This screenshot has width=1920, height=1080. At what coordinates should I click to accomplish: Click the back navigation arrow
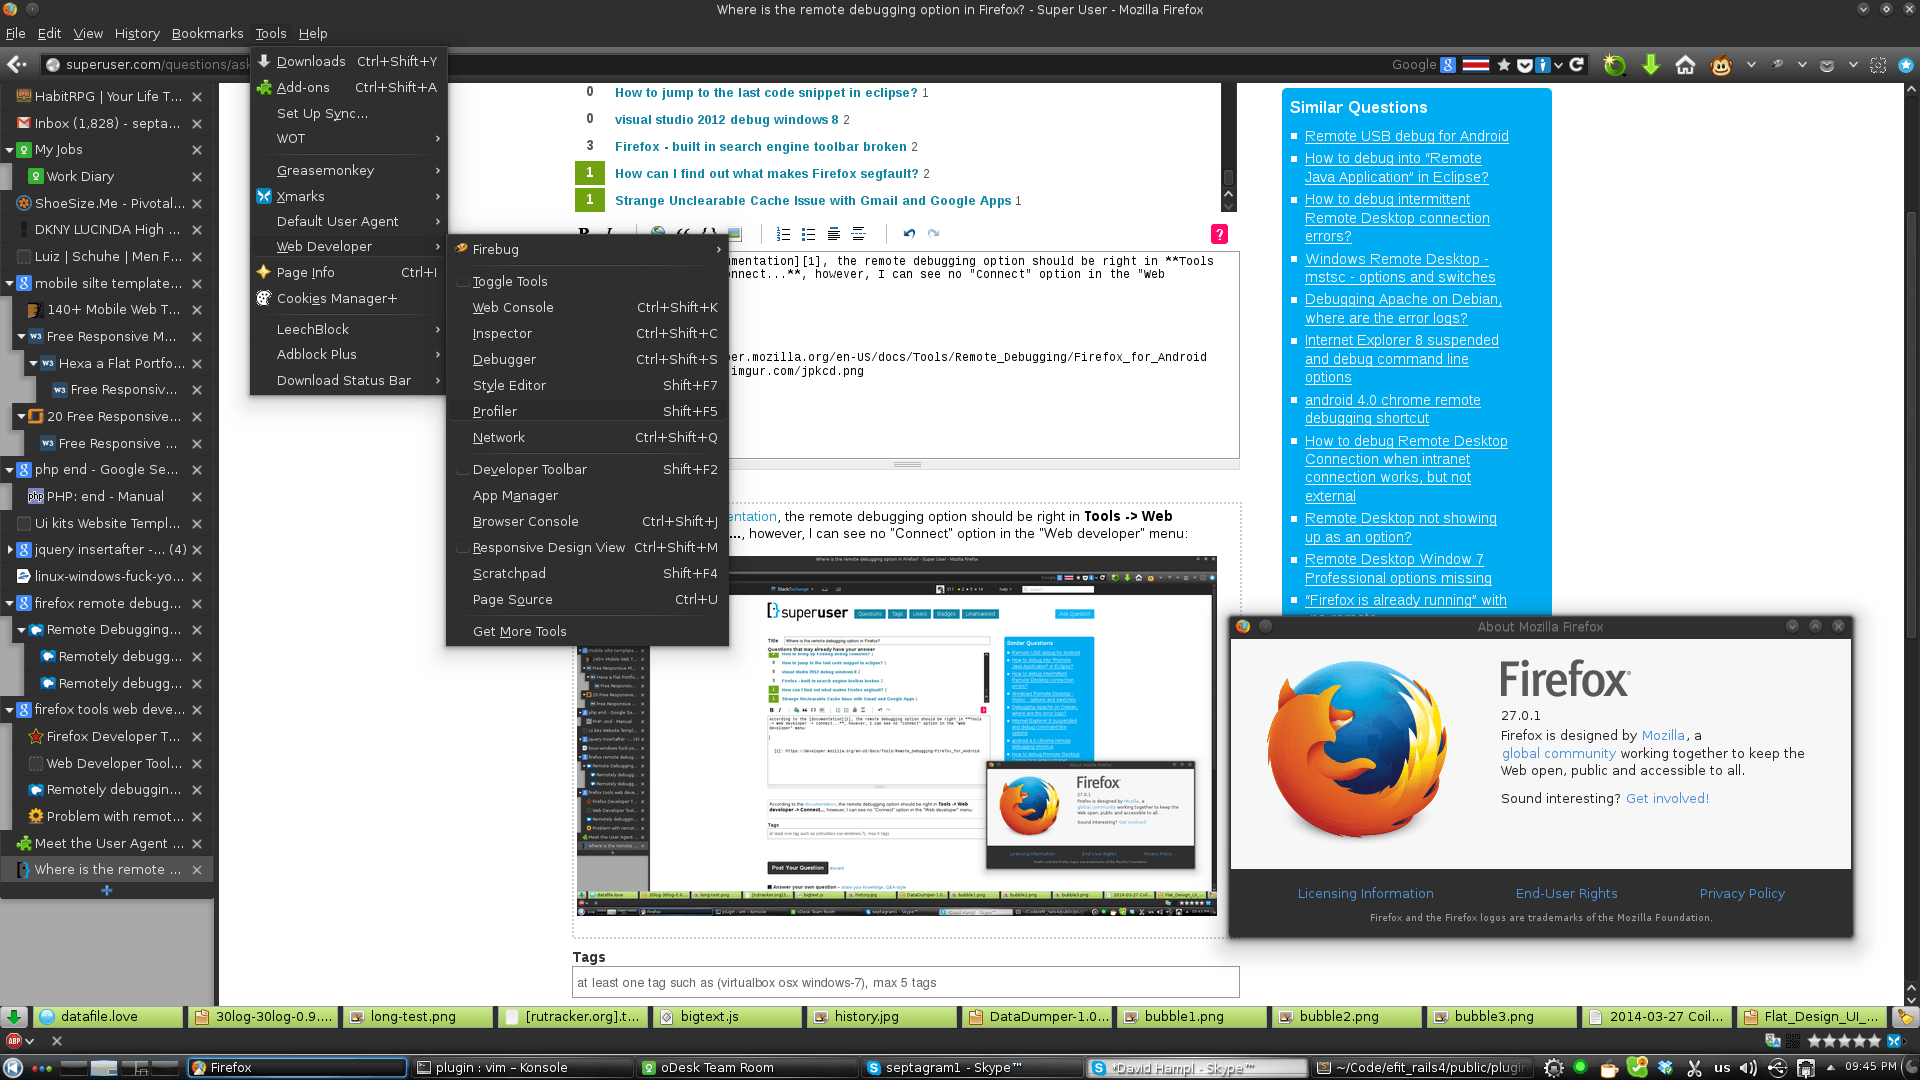[16, 64]
